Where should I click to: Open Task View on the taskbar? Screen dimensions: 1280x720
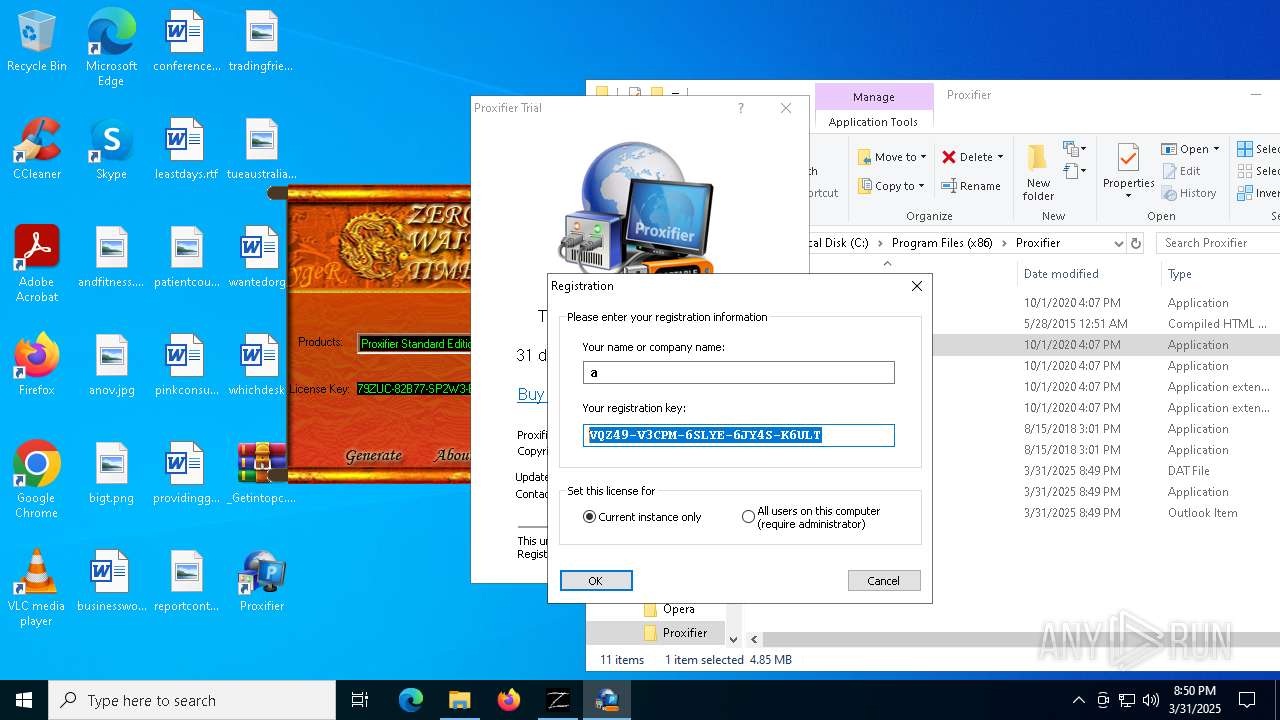(360, 700)
